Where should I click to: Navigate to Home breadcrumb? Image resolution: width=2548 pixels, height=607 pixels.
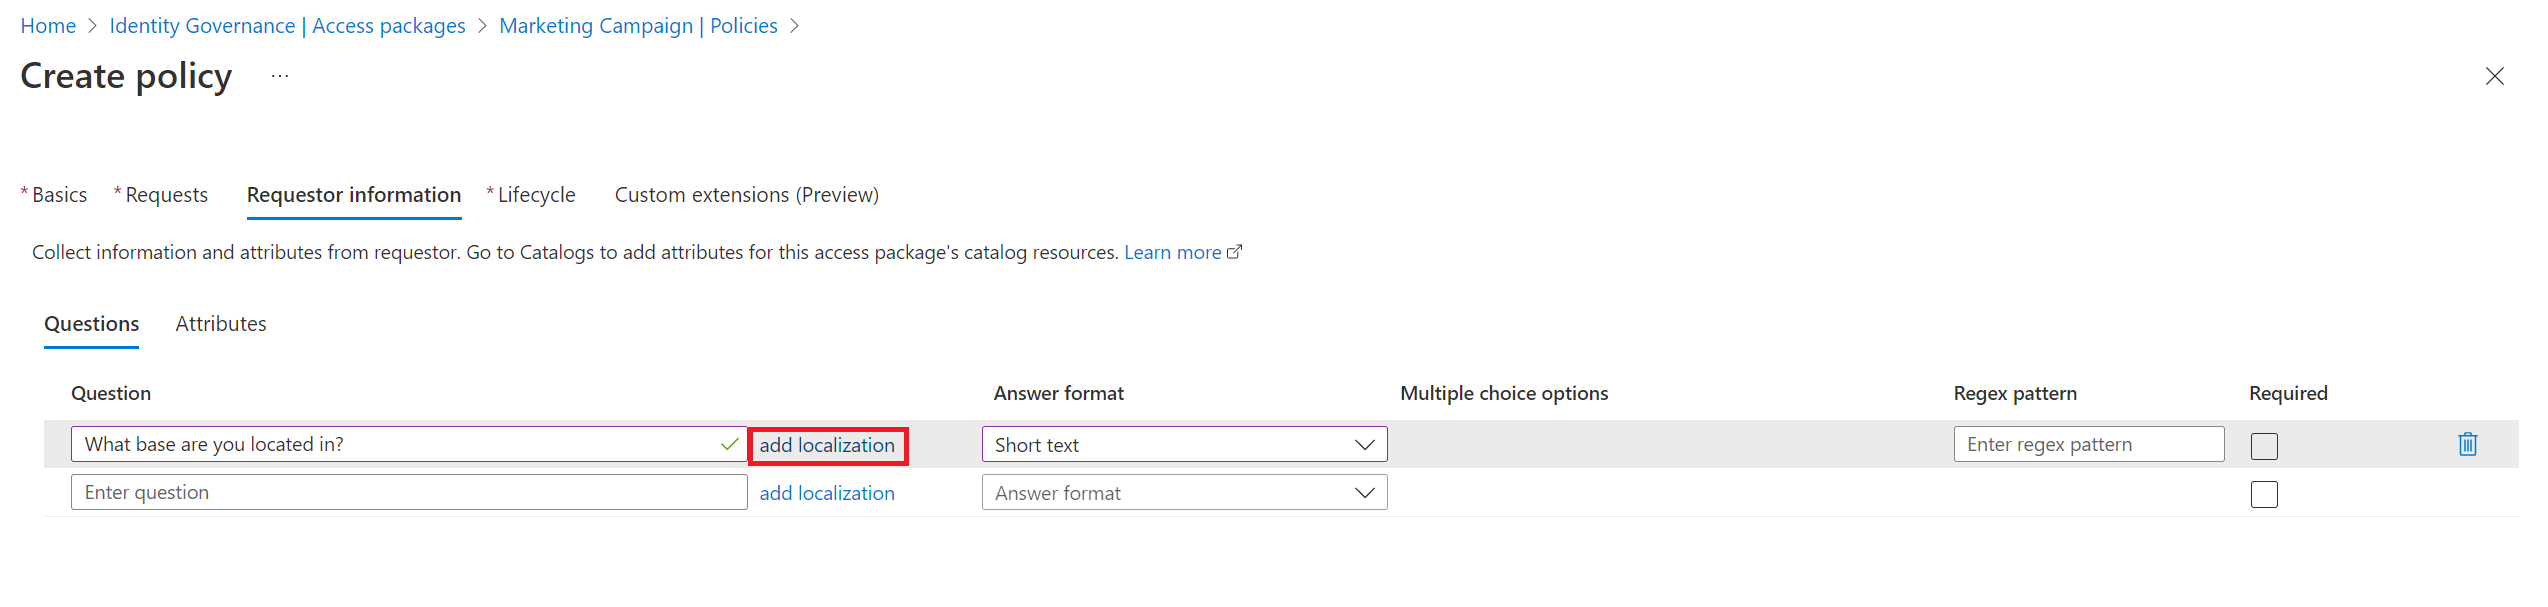(48, 26)
